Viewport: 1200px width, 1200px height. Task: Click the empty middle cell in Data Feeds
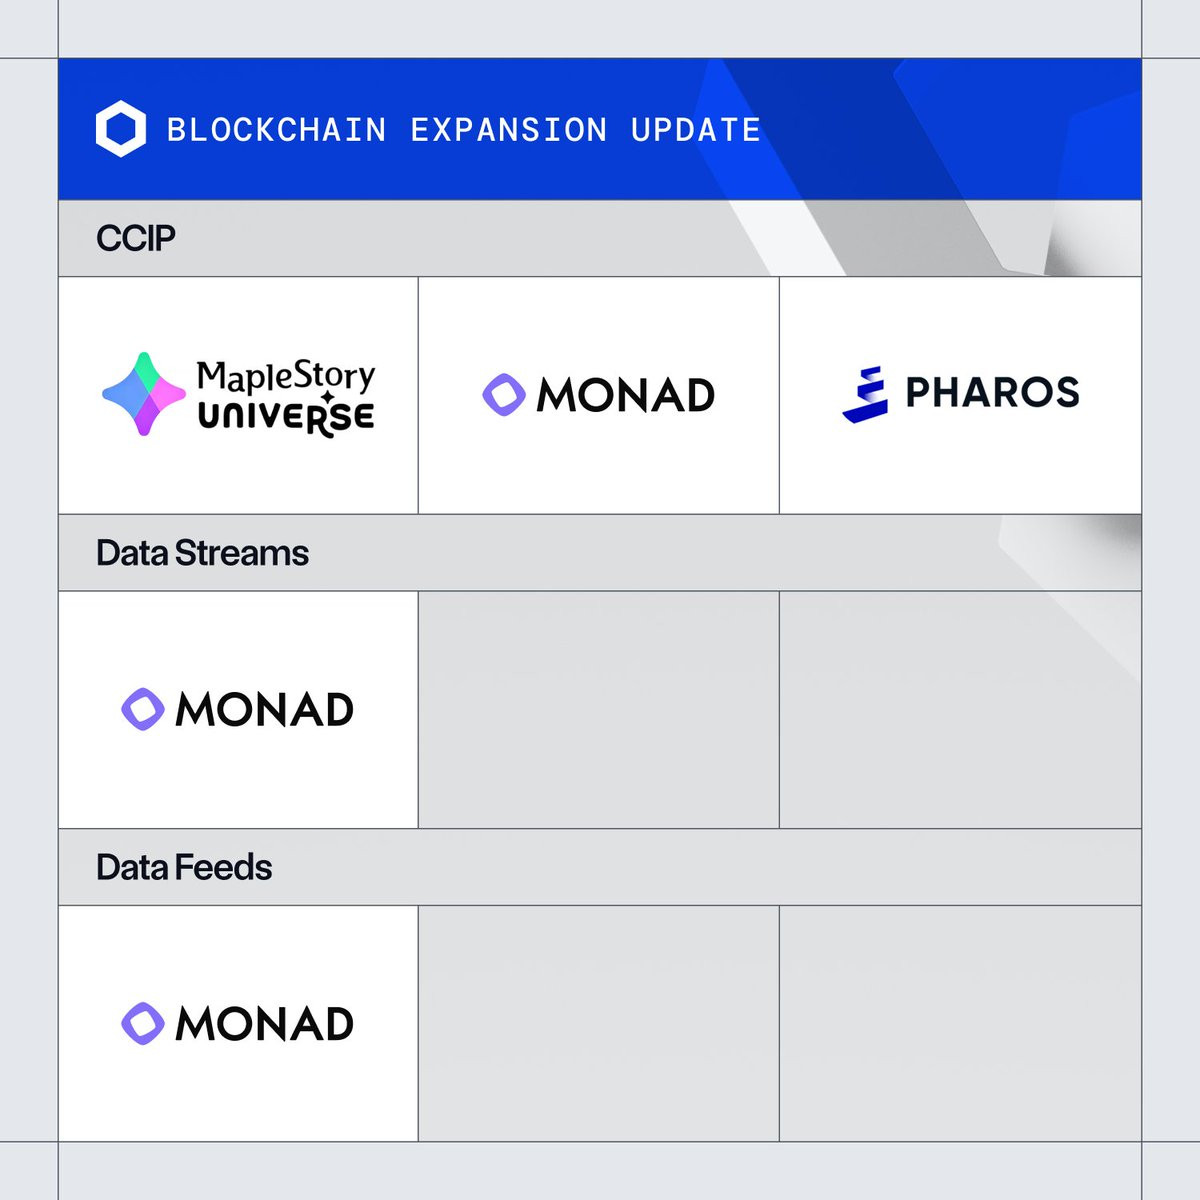[x=599, y=1024]
